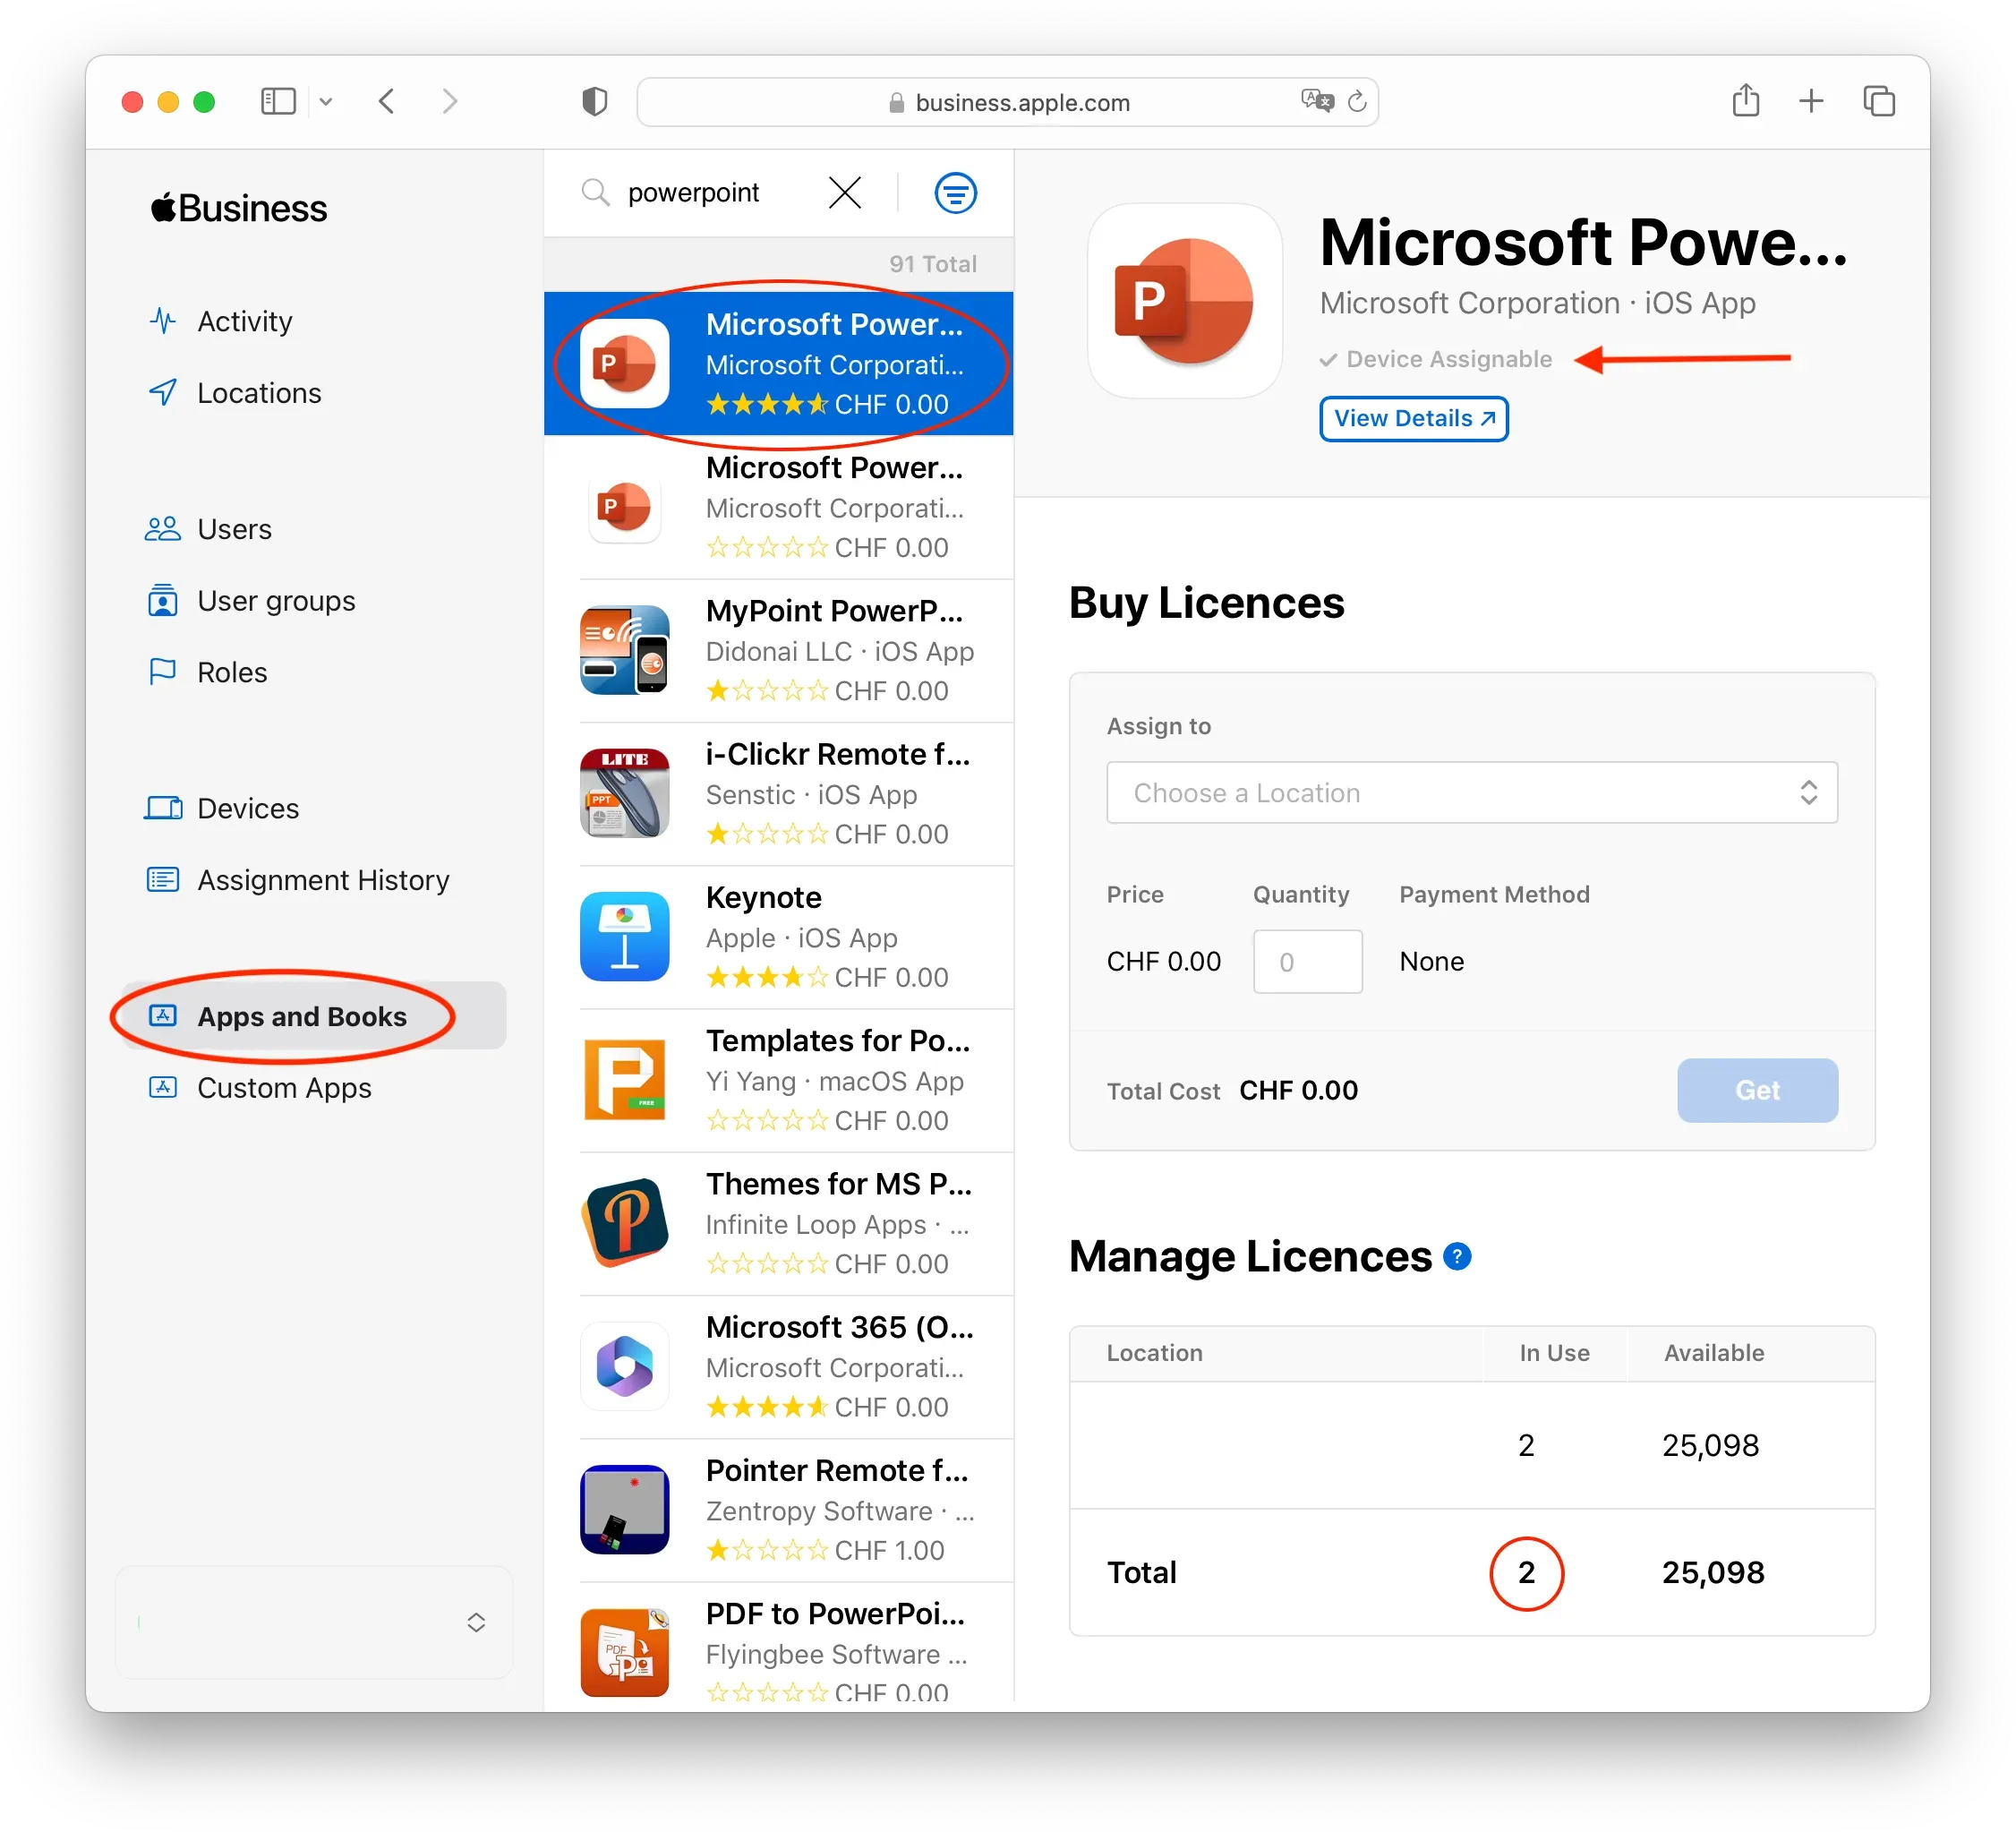Open the Choose a Location dropdown
The width and height of the screenshot is (2016, 1832).
click(x=1471, y=792)
